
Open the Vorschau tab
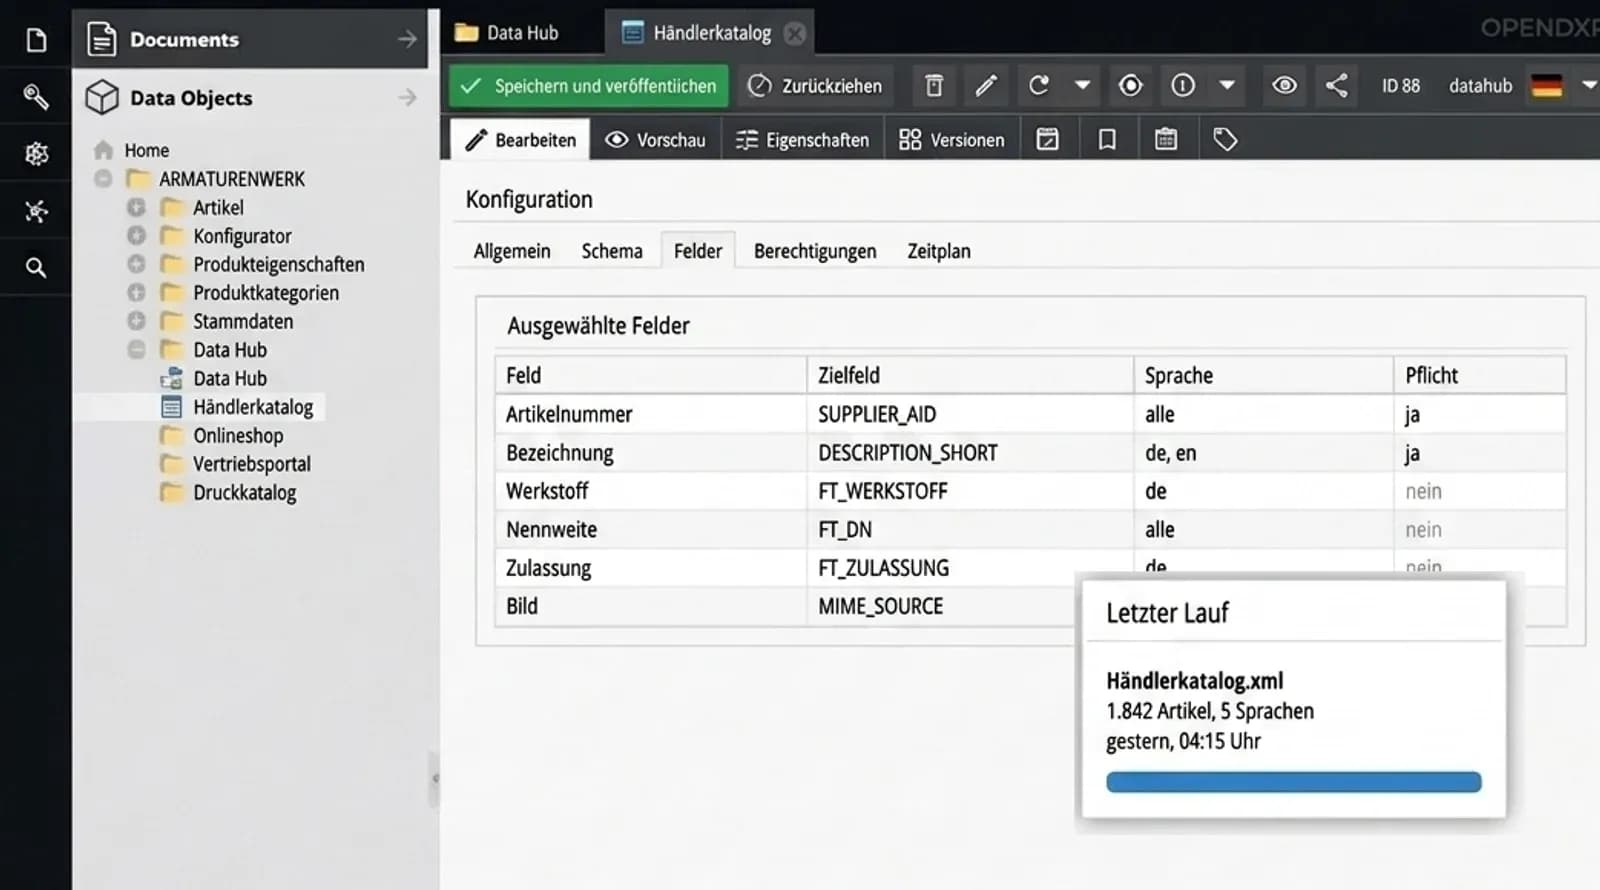click(655, 140)
